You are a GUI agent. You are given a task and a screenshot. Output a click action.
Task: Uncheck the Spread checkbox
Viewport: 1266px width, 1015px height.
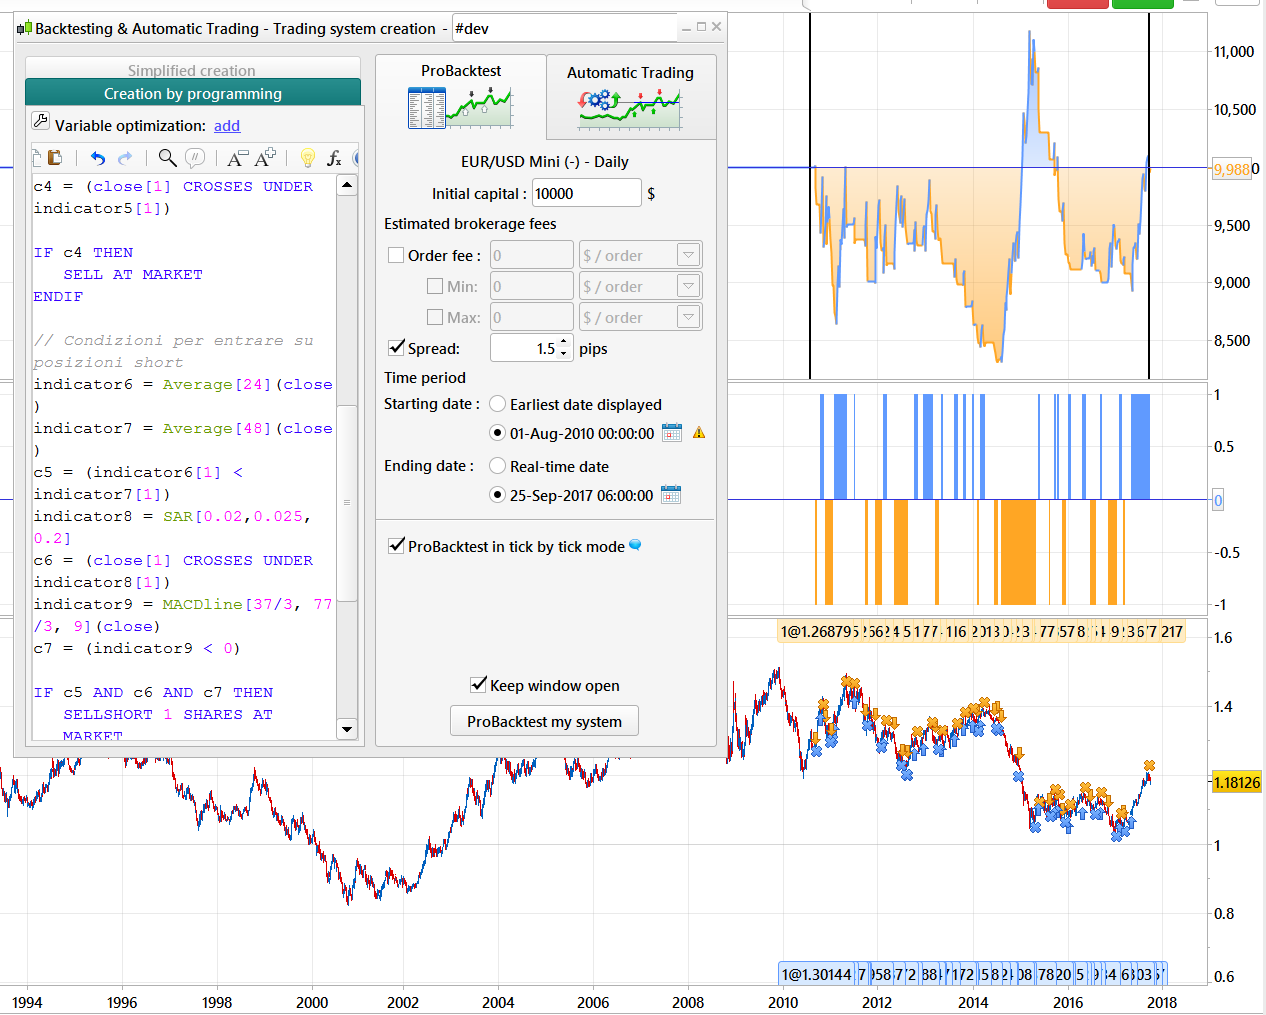pyautogui.click(x=396, y=348)
